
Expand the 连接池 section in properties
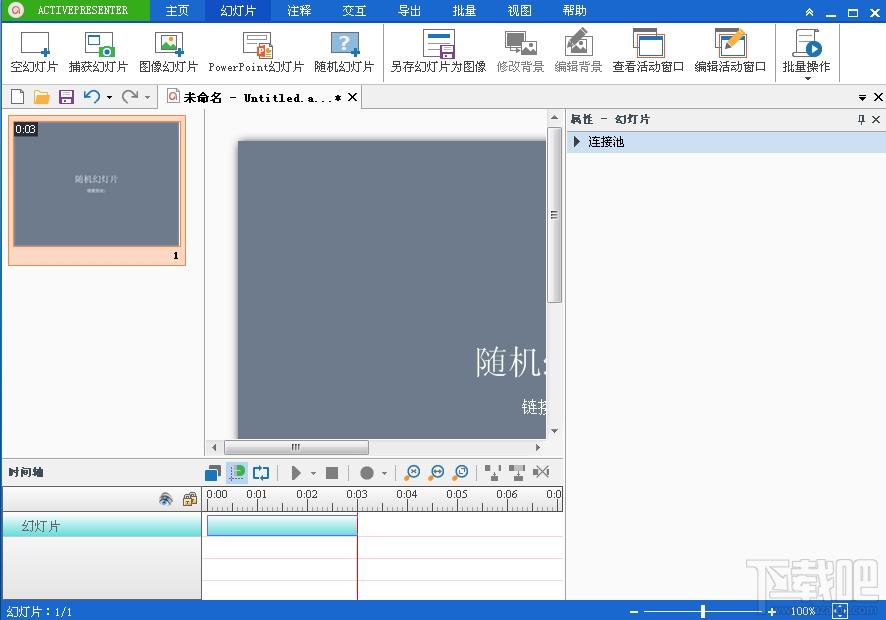click(577, 142)
